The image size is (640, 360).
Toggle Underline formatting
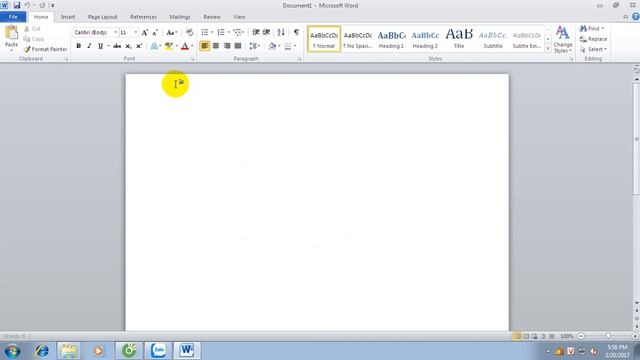point(100,46)
